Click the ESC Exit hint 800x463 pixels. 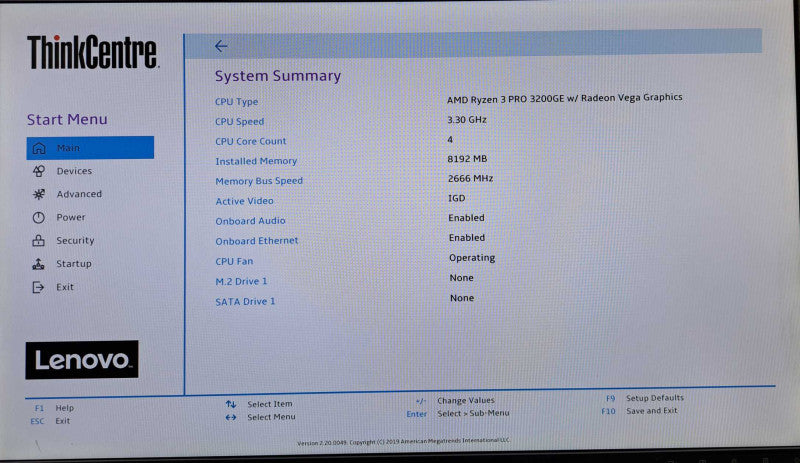tap(50, 421)
